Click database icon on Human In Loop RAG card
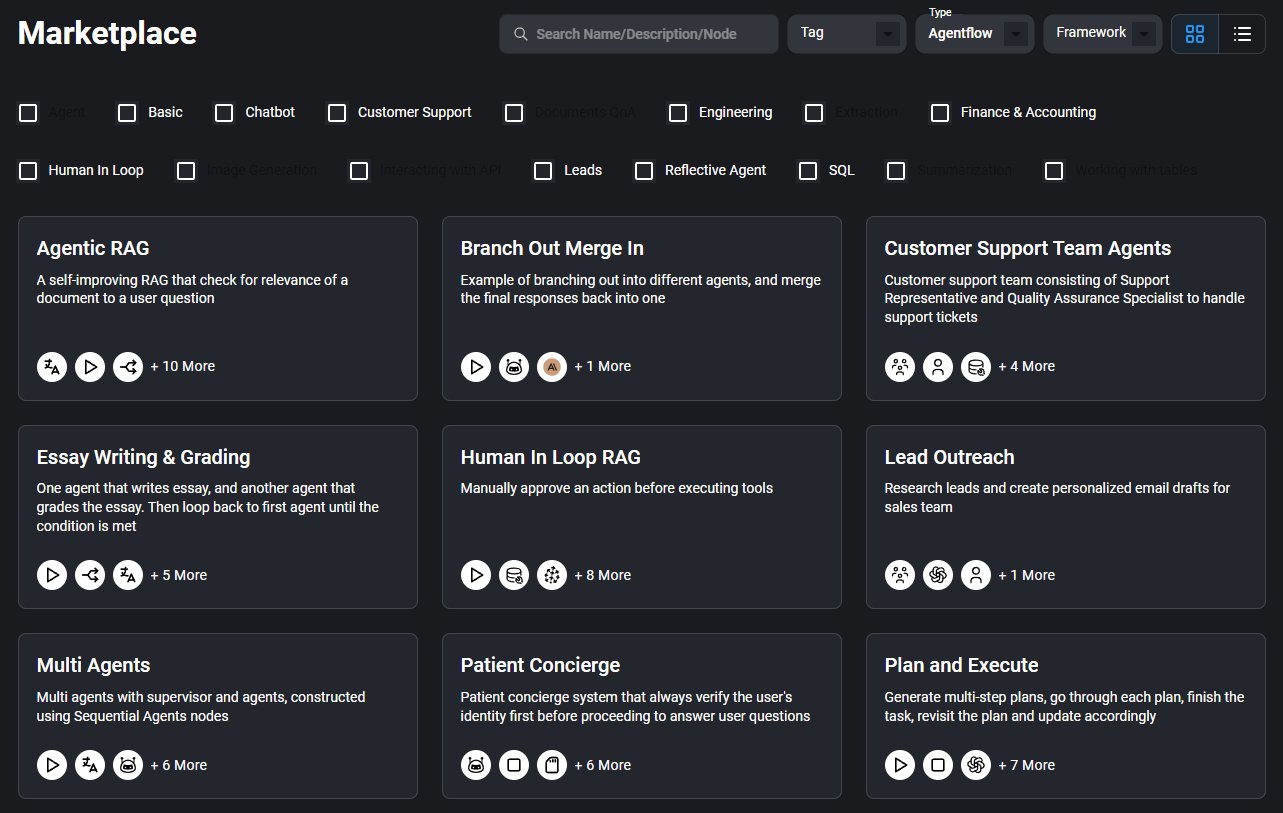Viewport: 1283px width, 813px height. pos(514,575)
